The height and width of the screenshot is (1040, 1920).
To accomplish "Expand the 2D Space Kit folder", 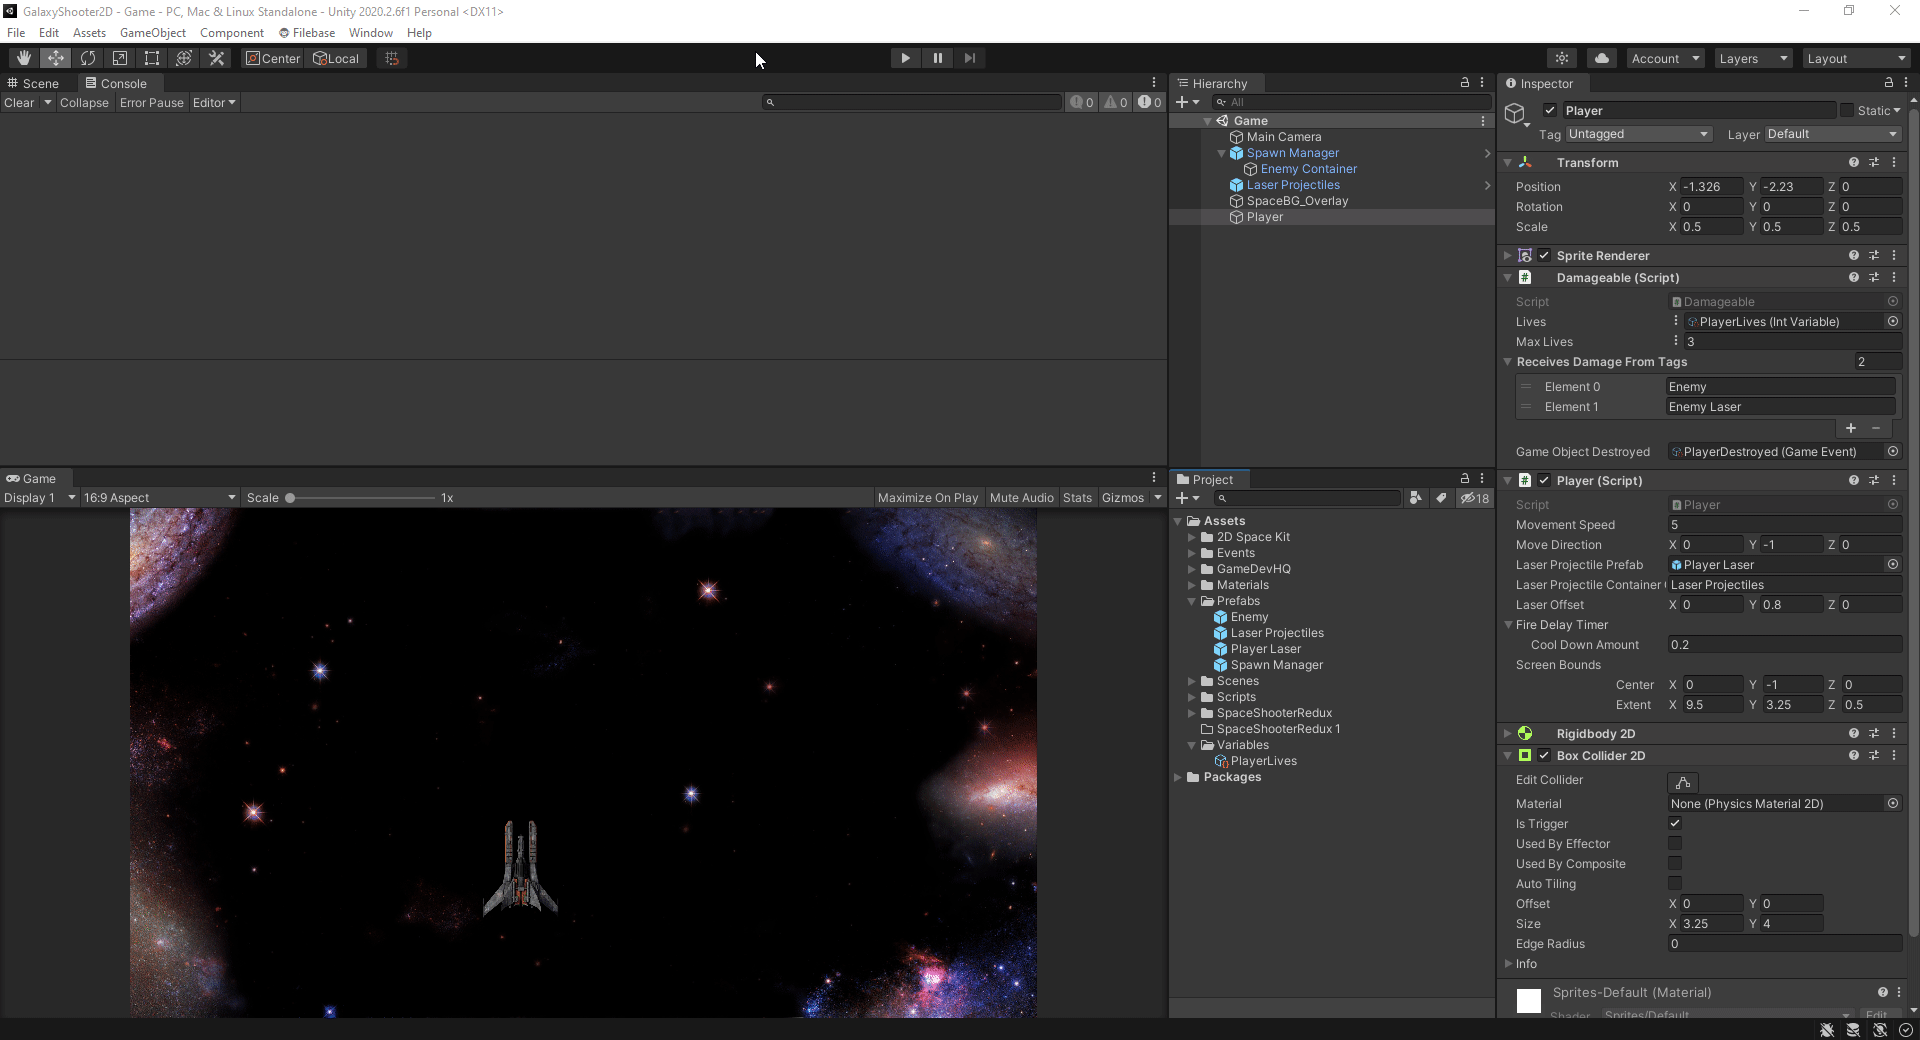I will 1192,537.
